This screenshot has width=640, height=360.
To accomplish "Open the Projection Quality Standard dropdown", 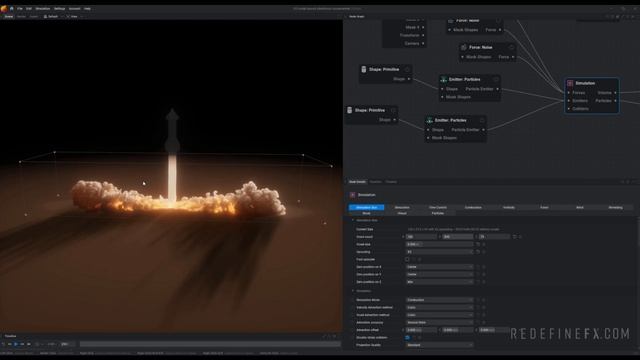I will tap(440, 345).
